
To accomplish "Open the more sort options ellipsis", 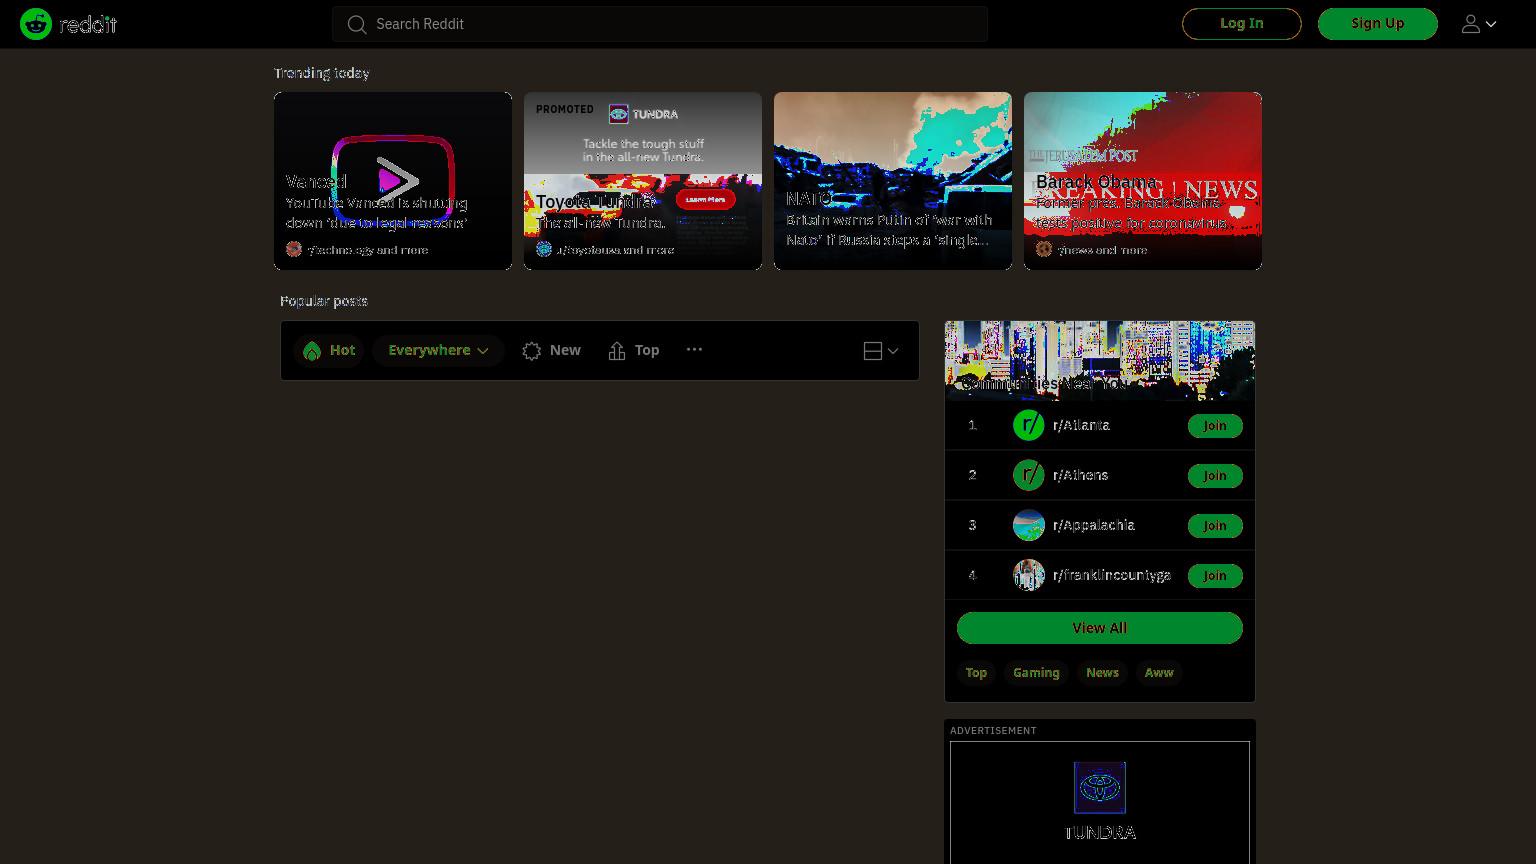I will pyautogui.click(x=694, y=349).
